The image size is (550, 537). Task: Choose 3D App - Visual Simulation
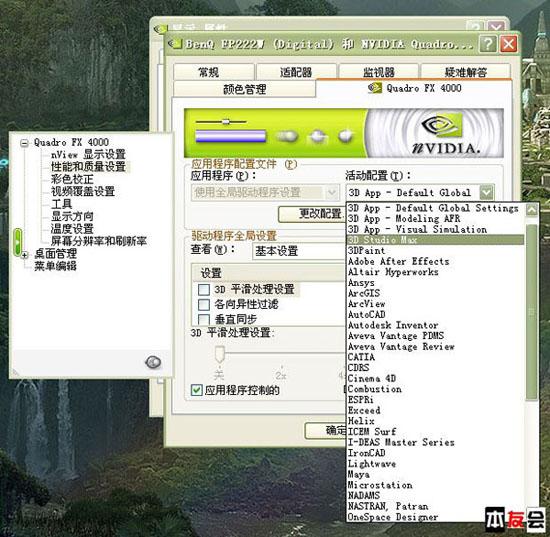pos(436,229)
